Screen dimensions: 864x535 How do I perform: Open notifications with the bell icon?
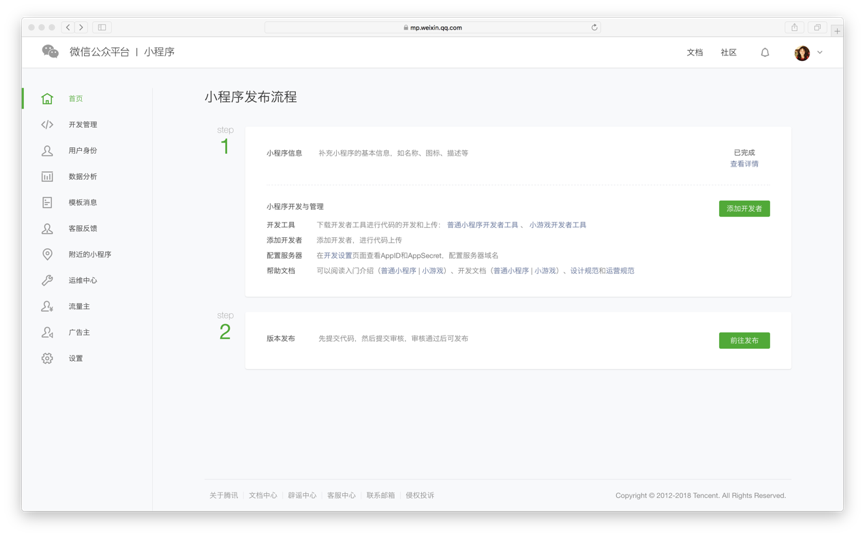[x=765, y=52]
